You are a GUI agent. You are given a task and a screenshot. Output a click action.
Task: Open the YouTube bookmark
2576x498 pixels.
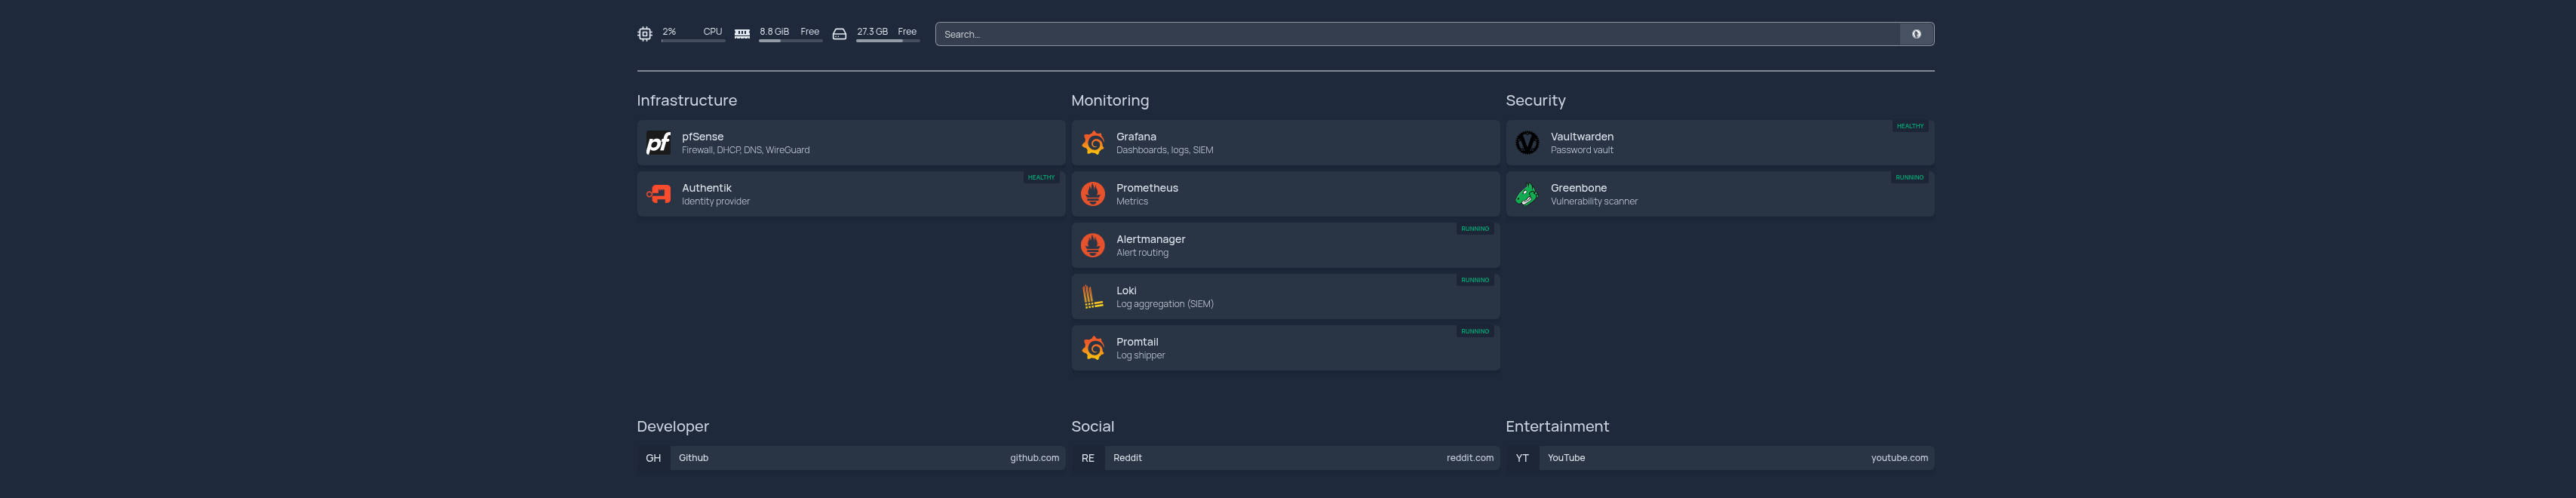1720,458
